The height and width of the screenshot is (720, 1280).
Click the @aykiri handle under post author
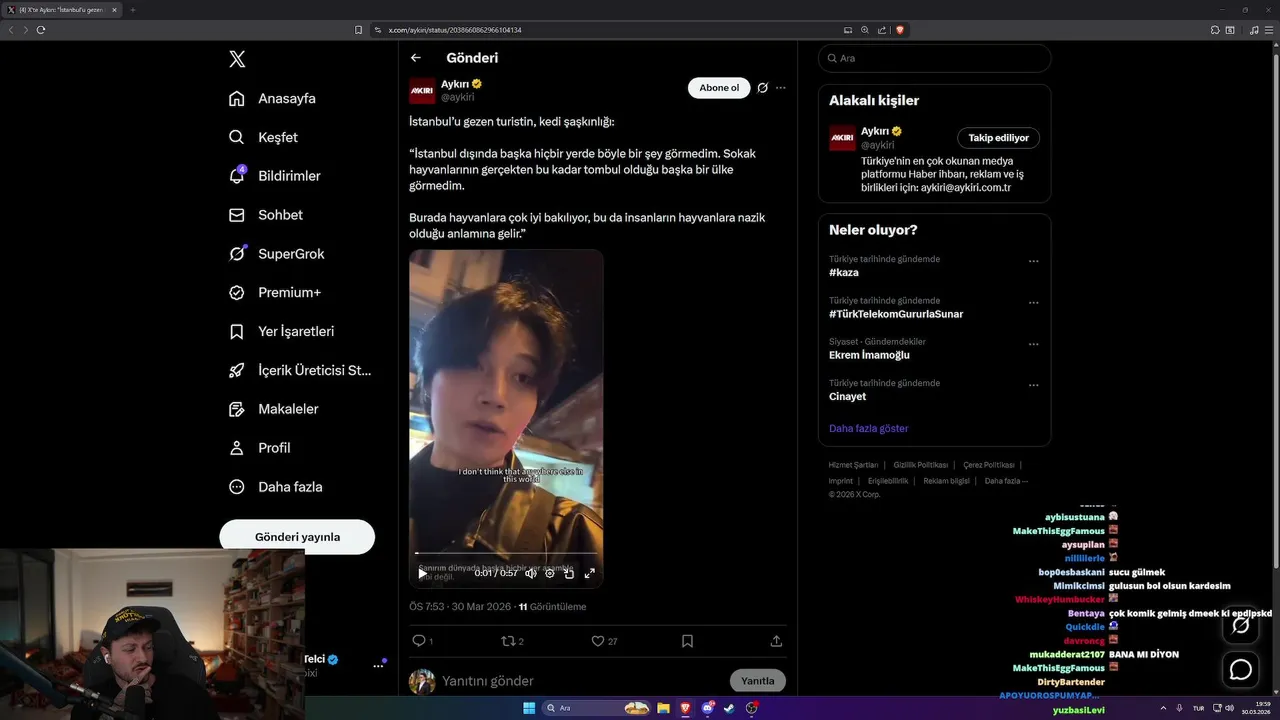(x=458, y=98)
